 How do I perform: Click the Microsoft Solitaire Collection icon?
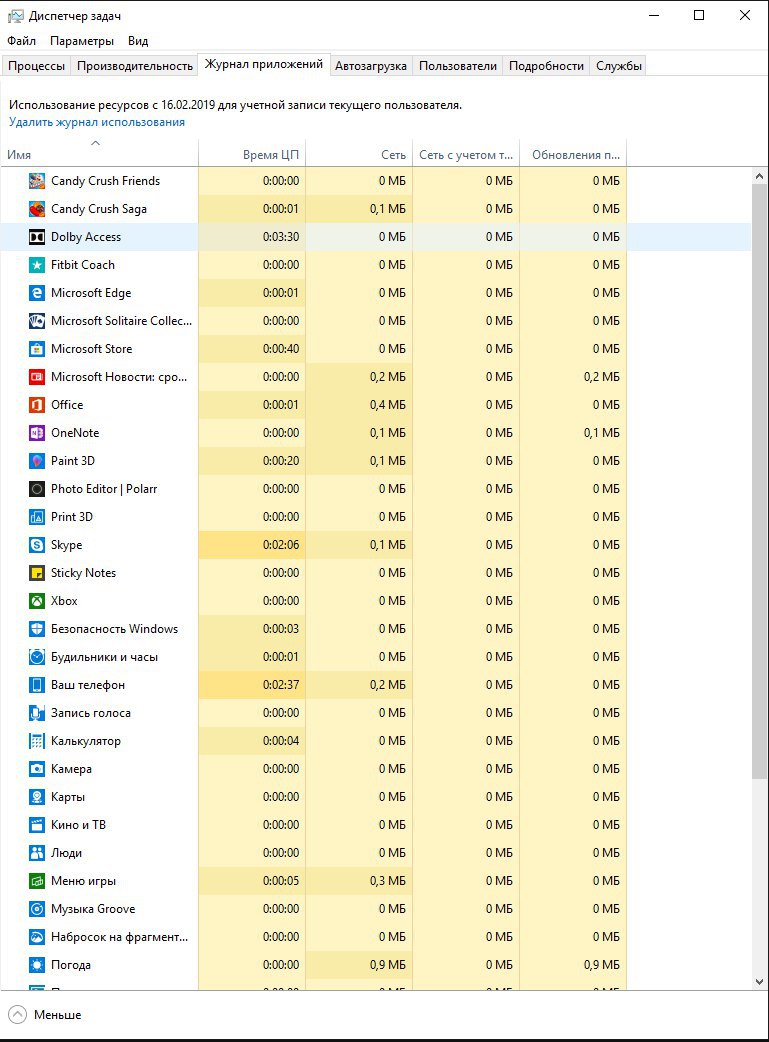coord(37,321)
